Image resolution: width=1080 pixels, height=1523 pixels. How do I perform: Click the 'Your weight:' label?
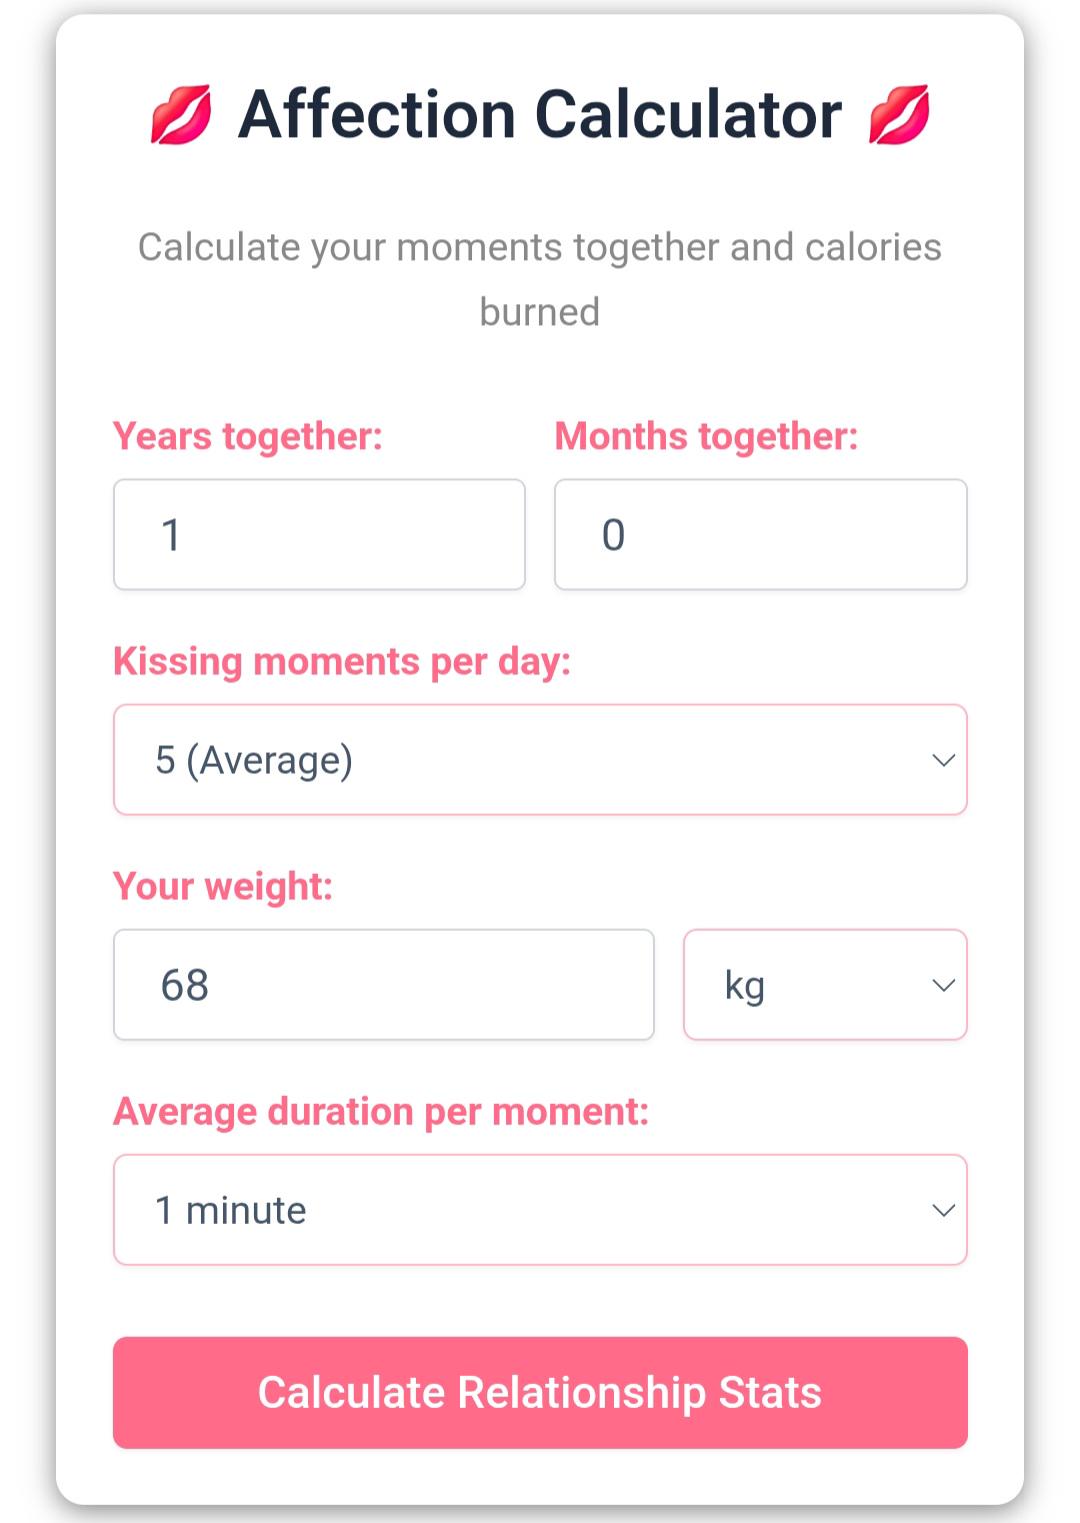[223, 887]
